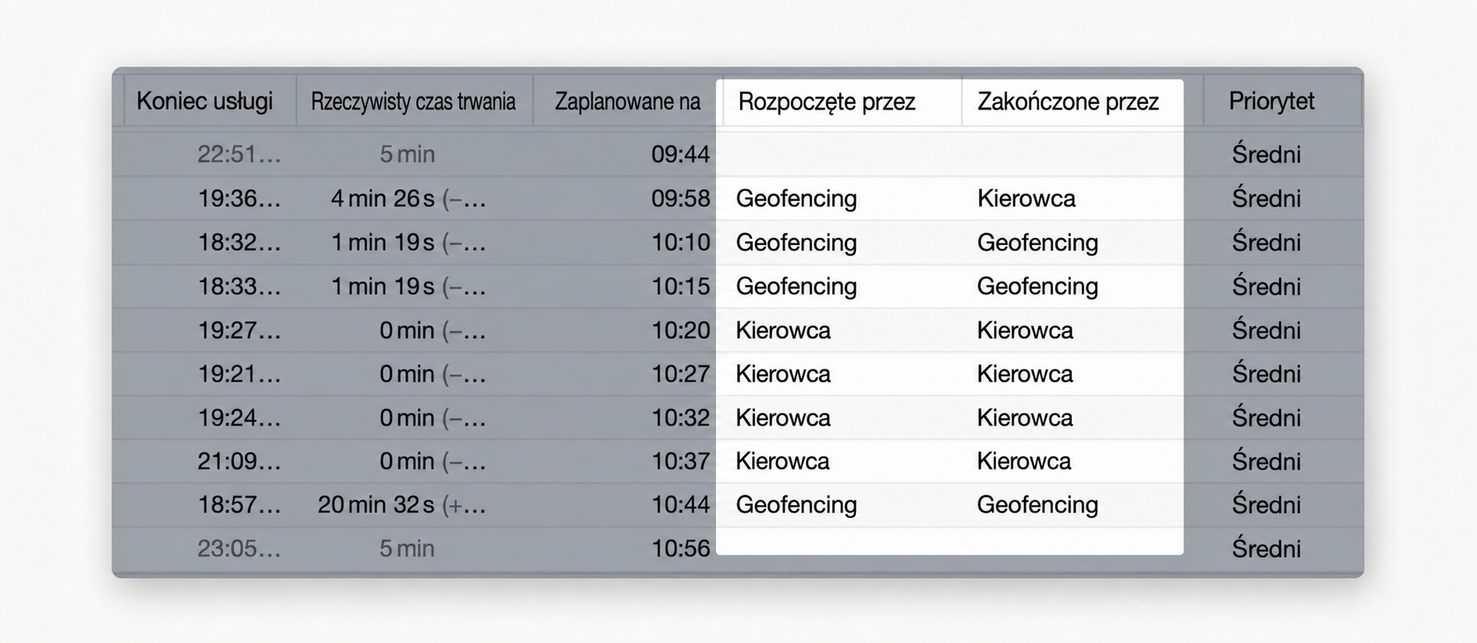Select the scheduled time 09:58 cell

pyautogui.click(x=680, y=199)
